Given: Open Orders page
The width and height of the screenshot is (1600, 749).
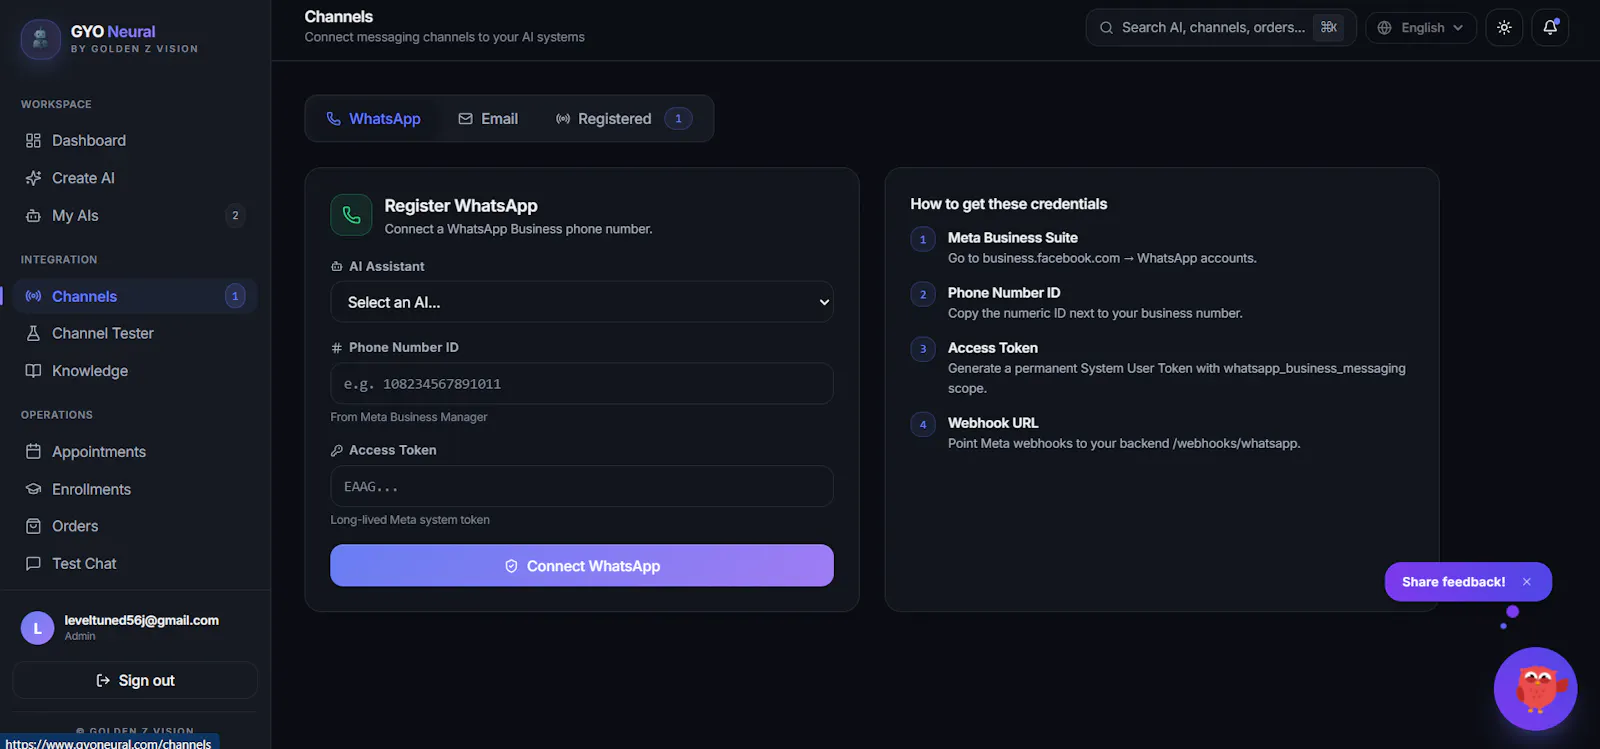Looking at the screenshot, I should 135,526.
